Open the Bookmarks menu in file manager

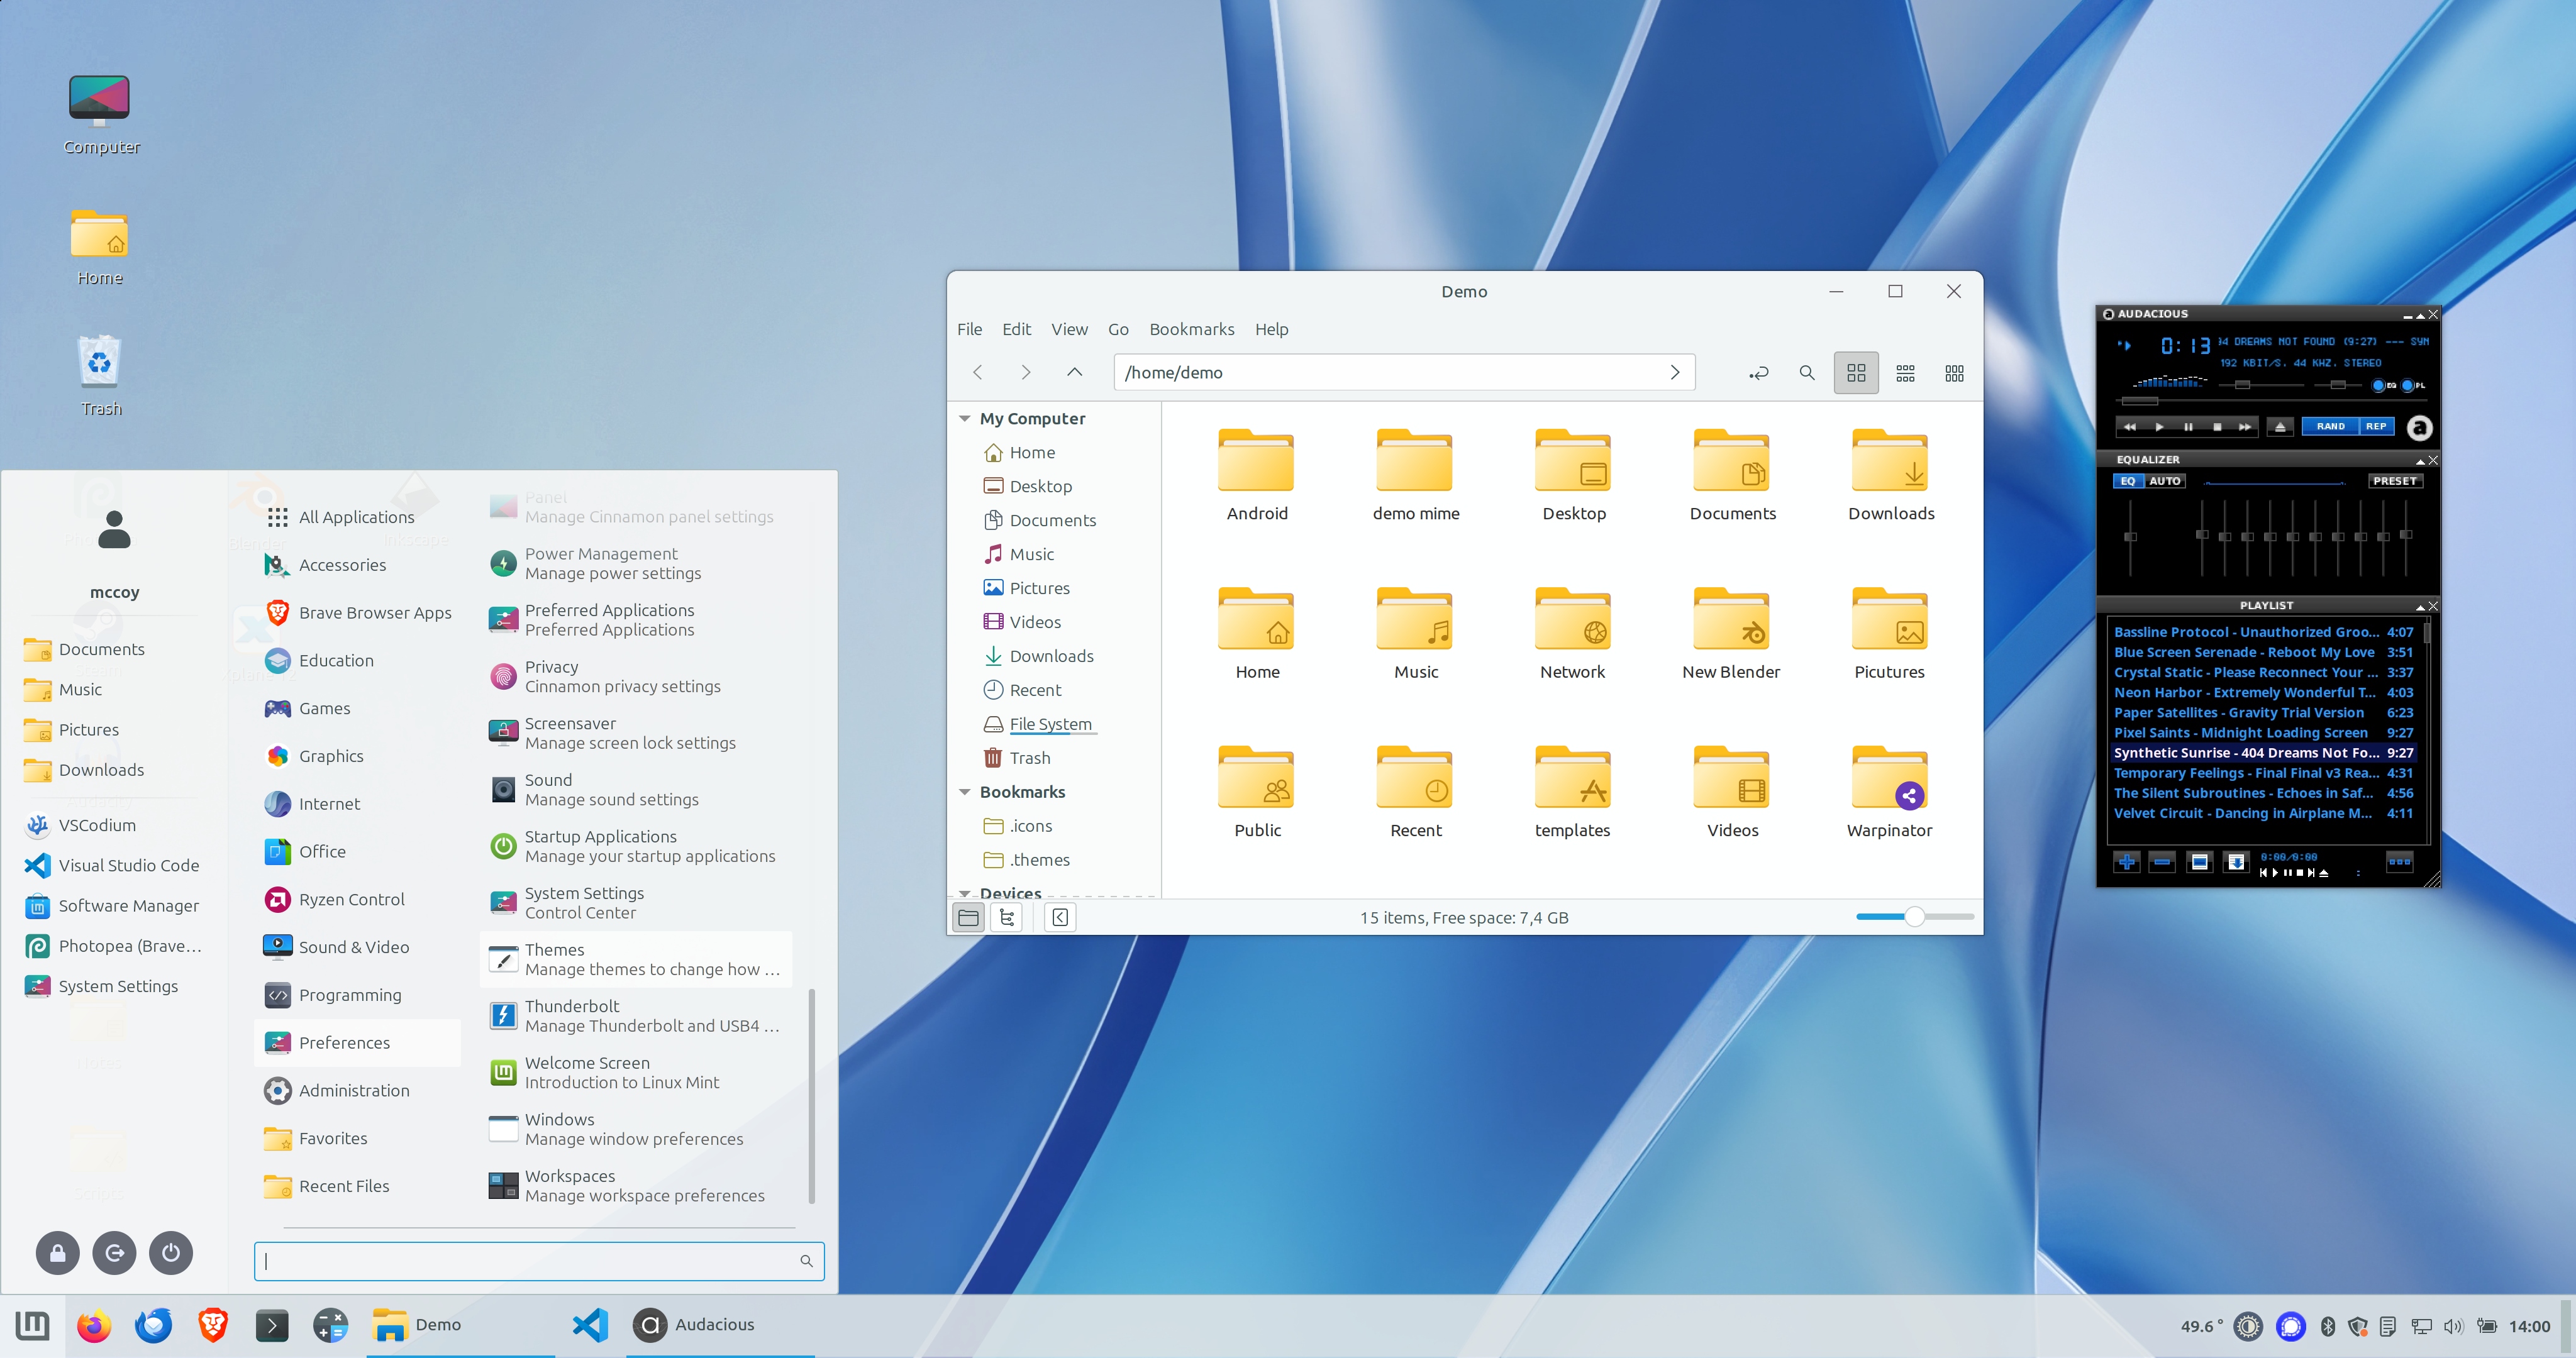point(1191,329)
